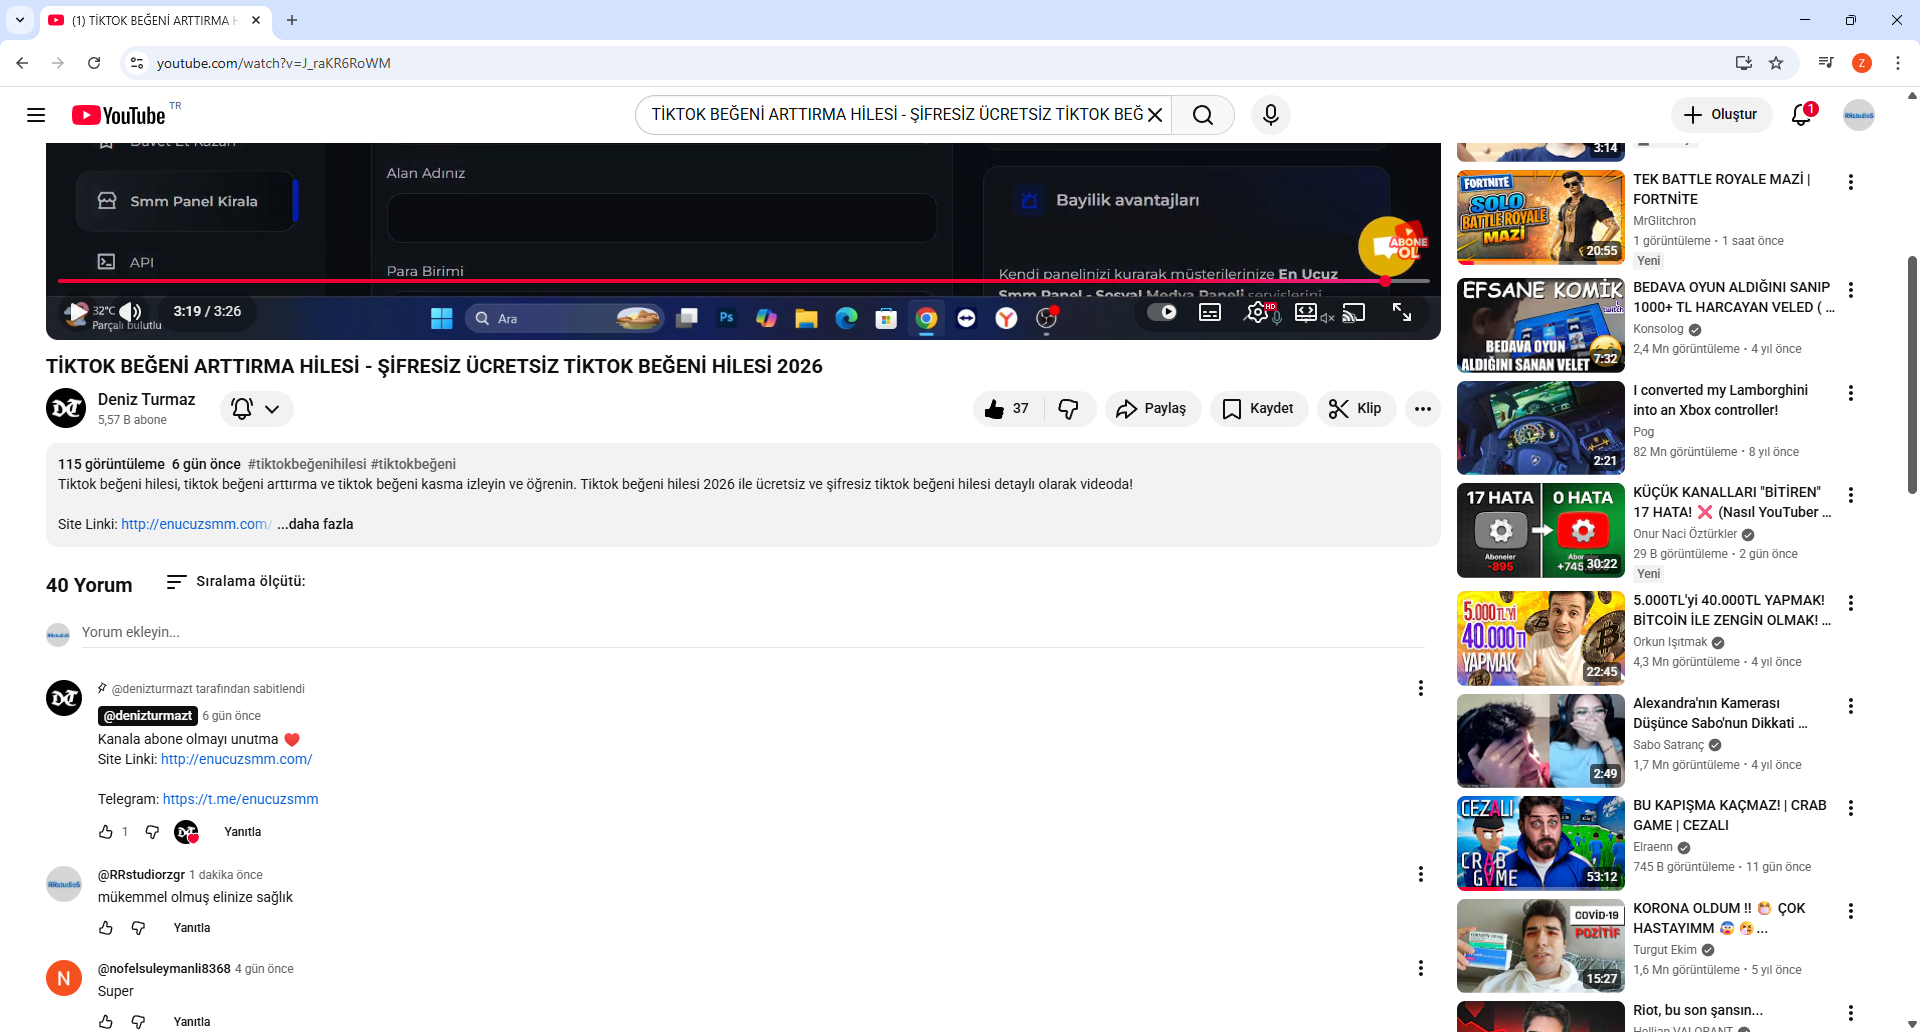
Task: Toggle the autoplay switch in the player
Action: pos(1162,312)
